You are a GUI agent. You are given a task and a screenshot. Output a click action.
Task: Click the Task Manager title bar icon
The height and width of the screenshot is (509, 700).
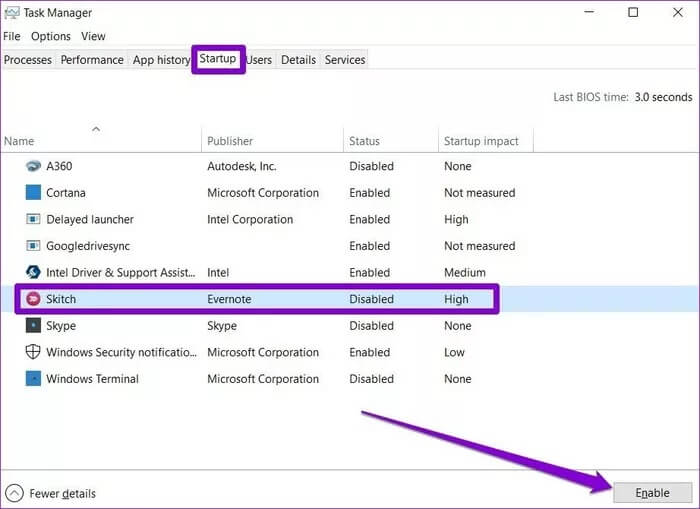[x=12, y=13]
